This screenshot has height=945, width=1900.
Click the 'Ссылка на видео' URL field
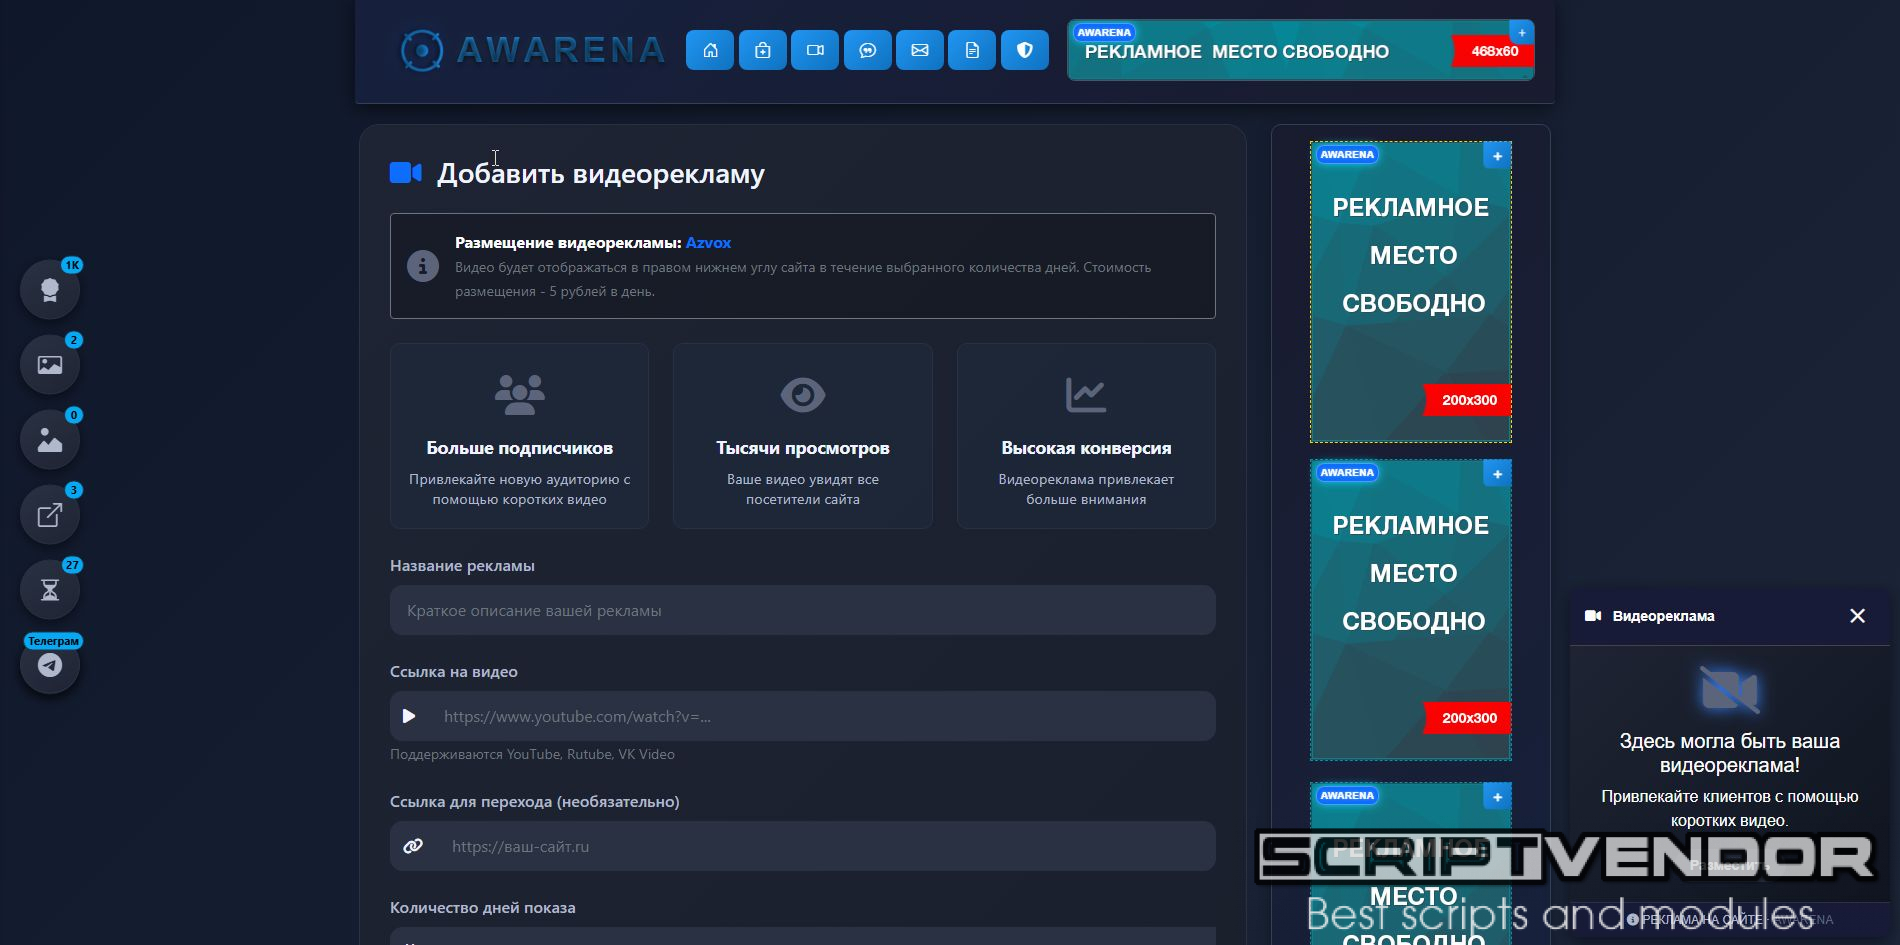point(820,716)
